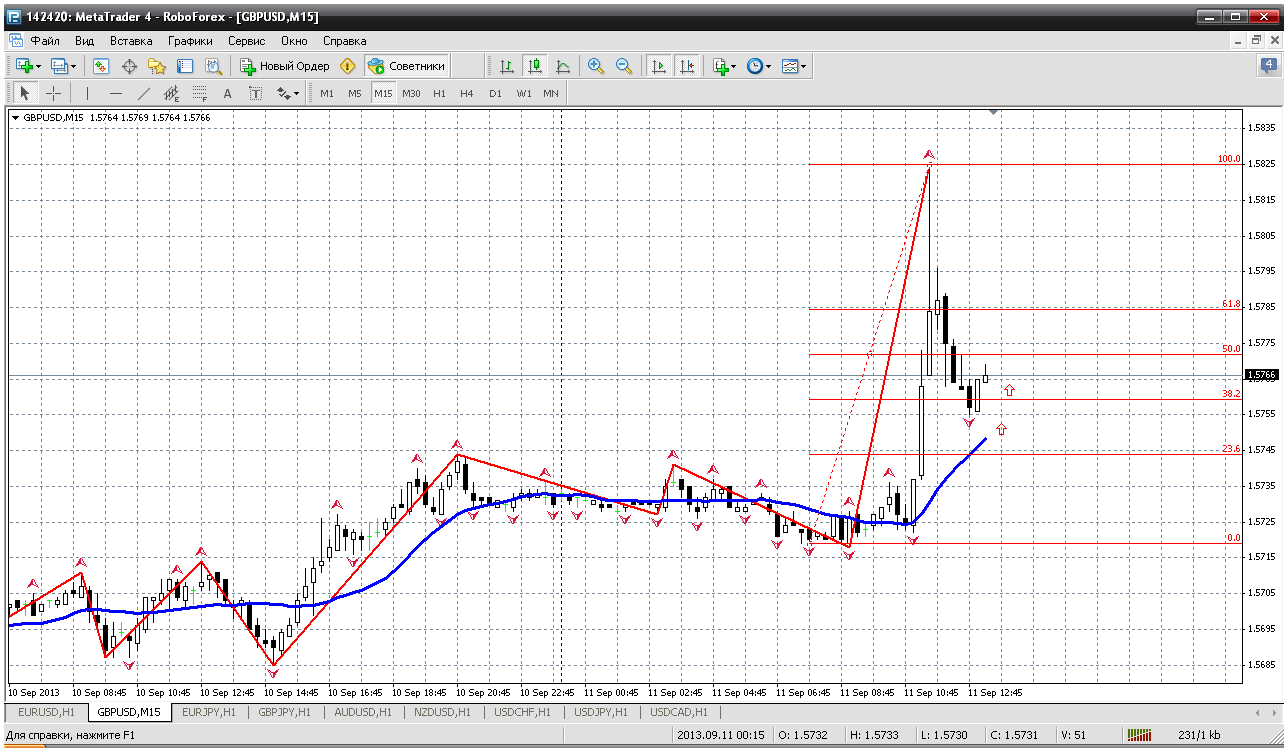Open the Вставка menu

click(131, 41)
